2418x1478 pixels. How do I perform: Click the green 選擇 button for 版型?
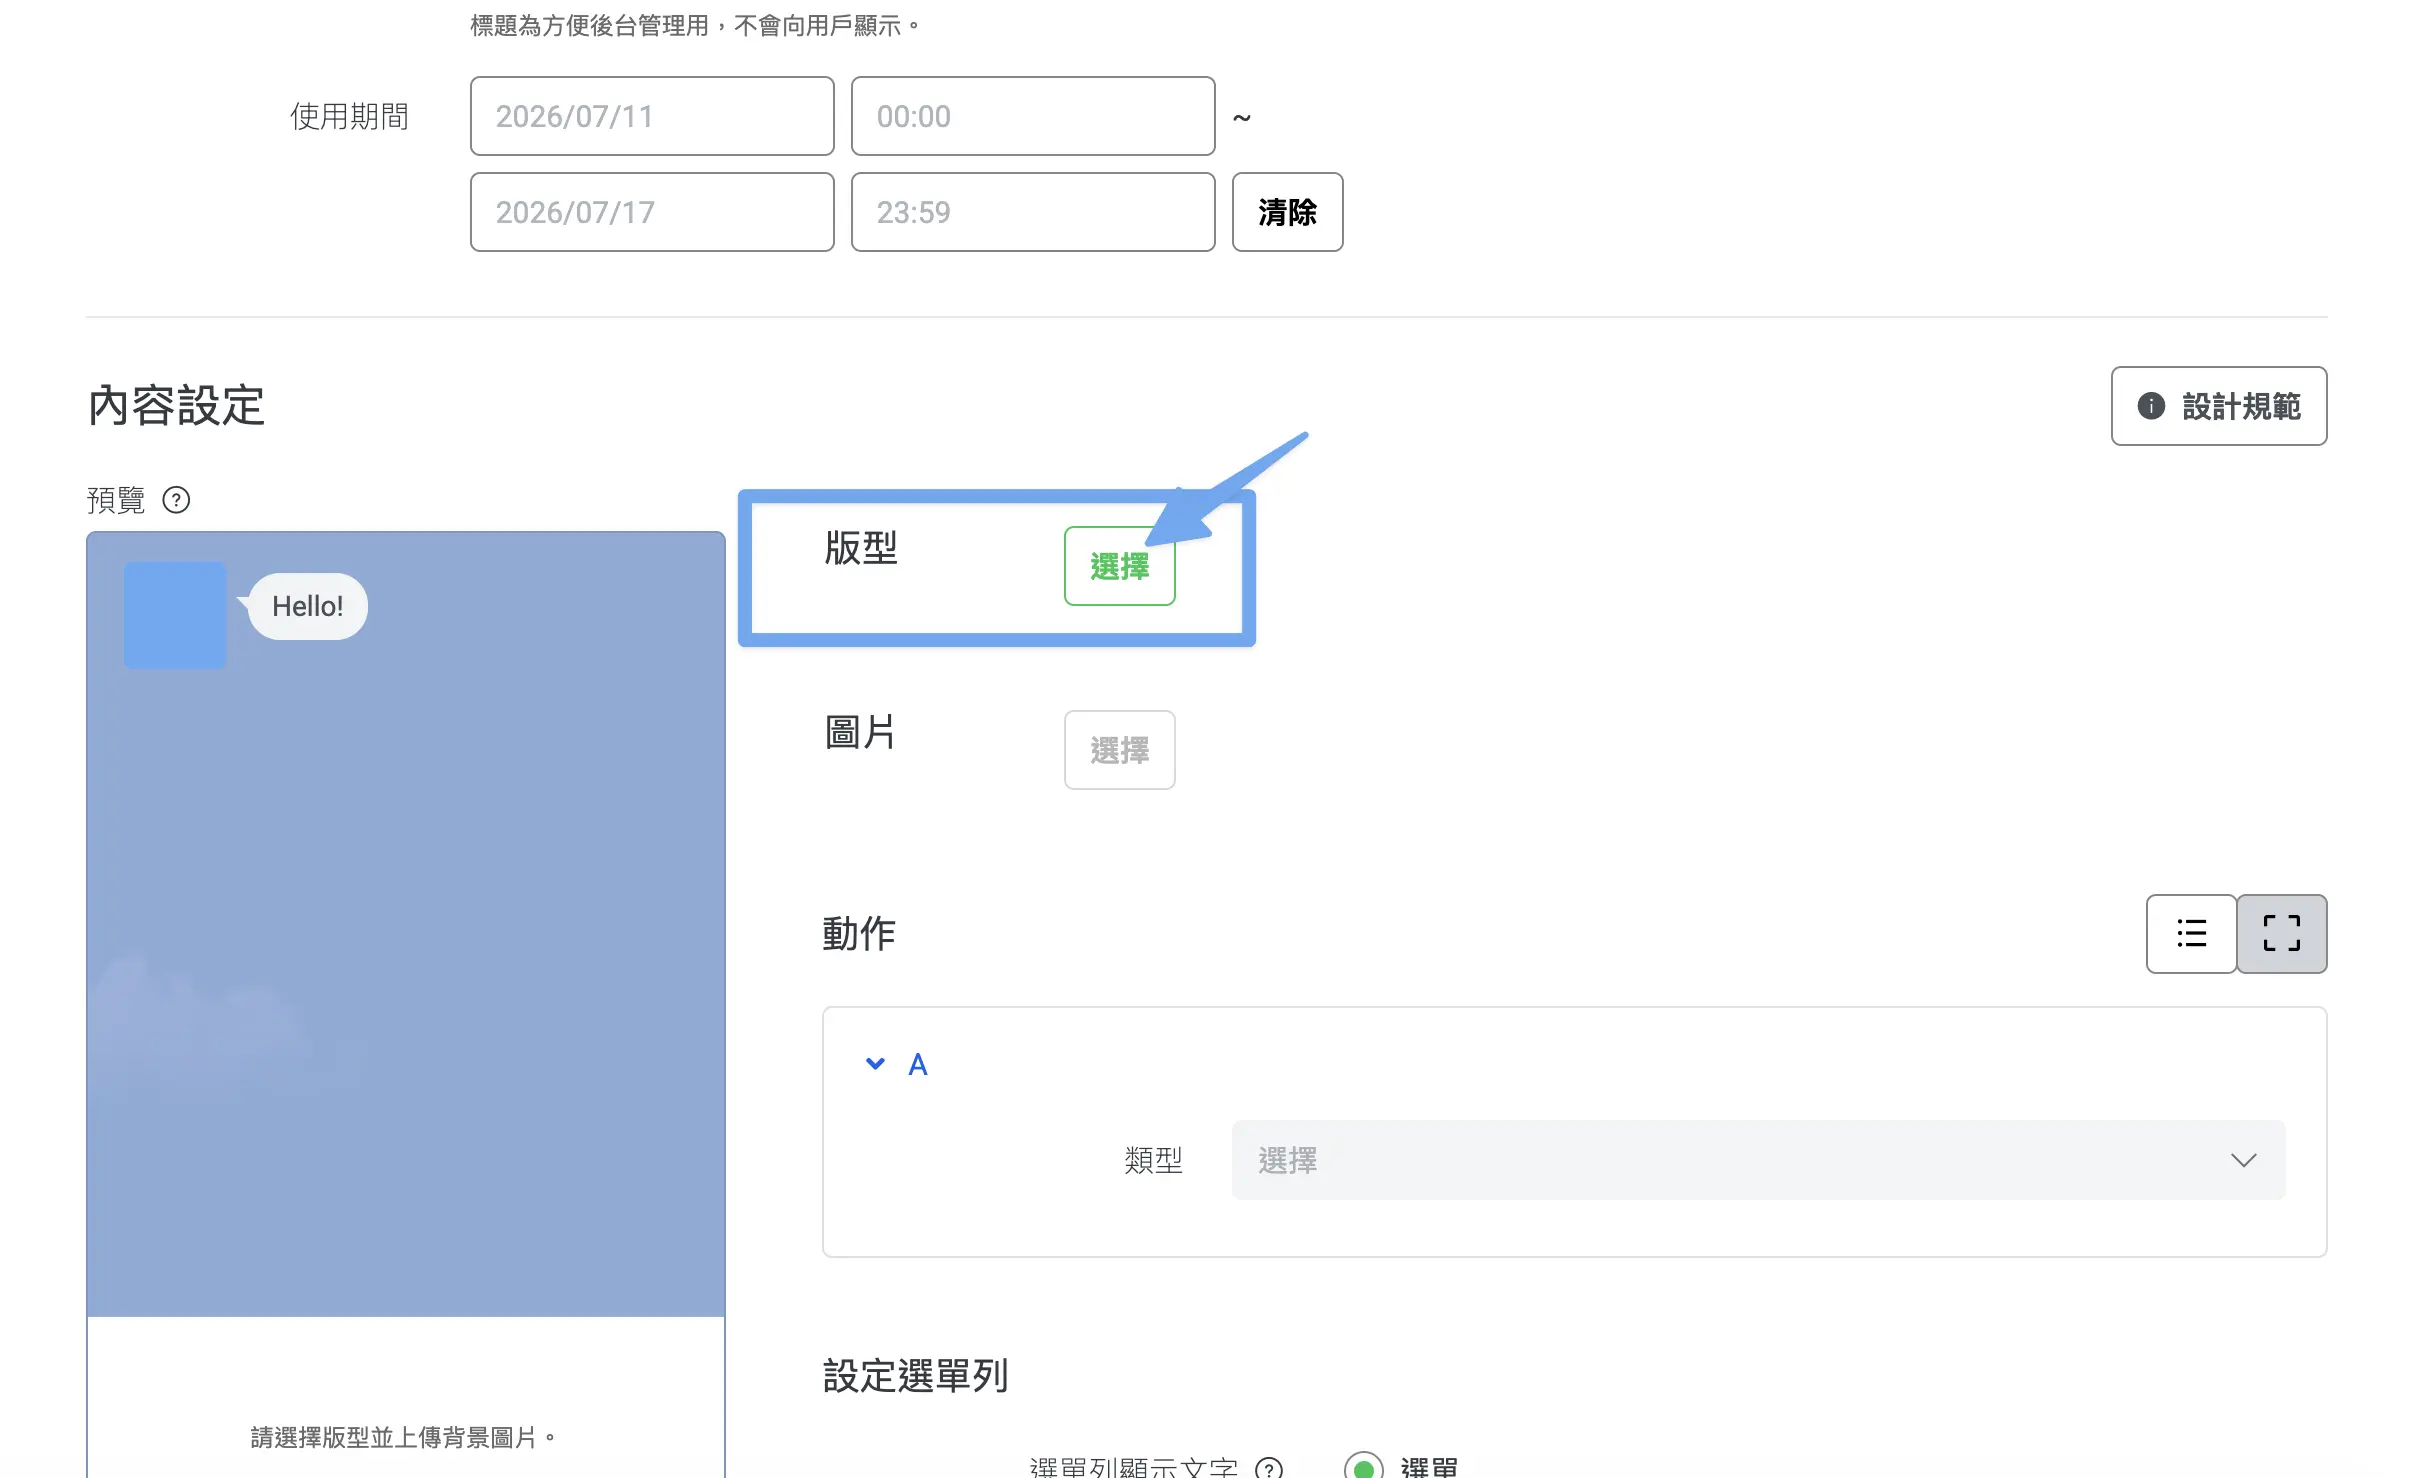(1119, 566)
